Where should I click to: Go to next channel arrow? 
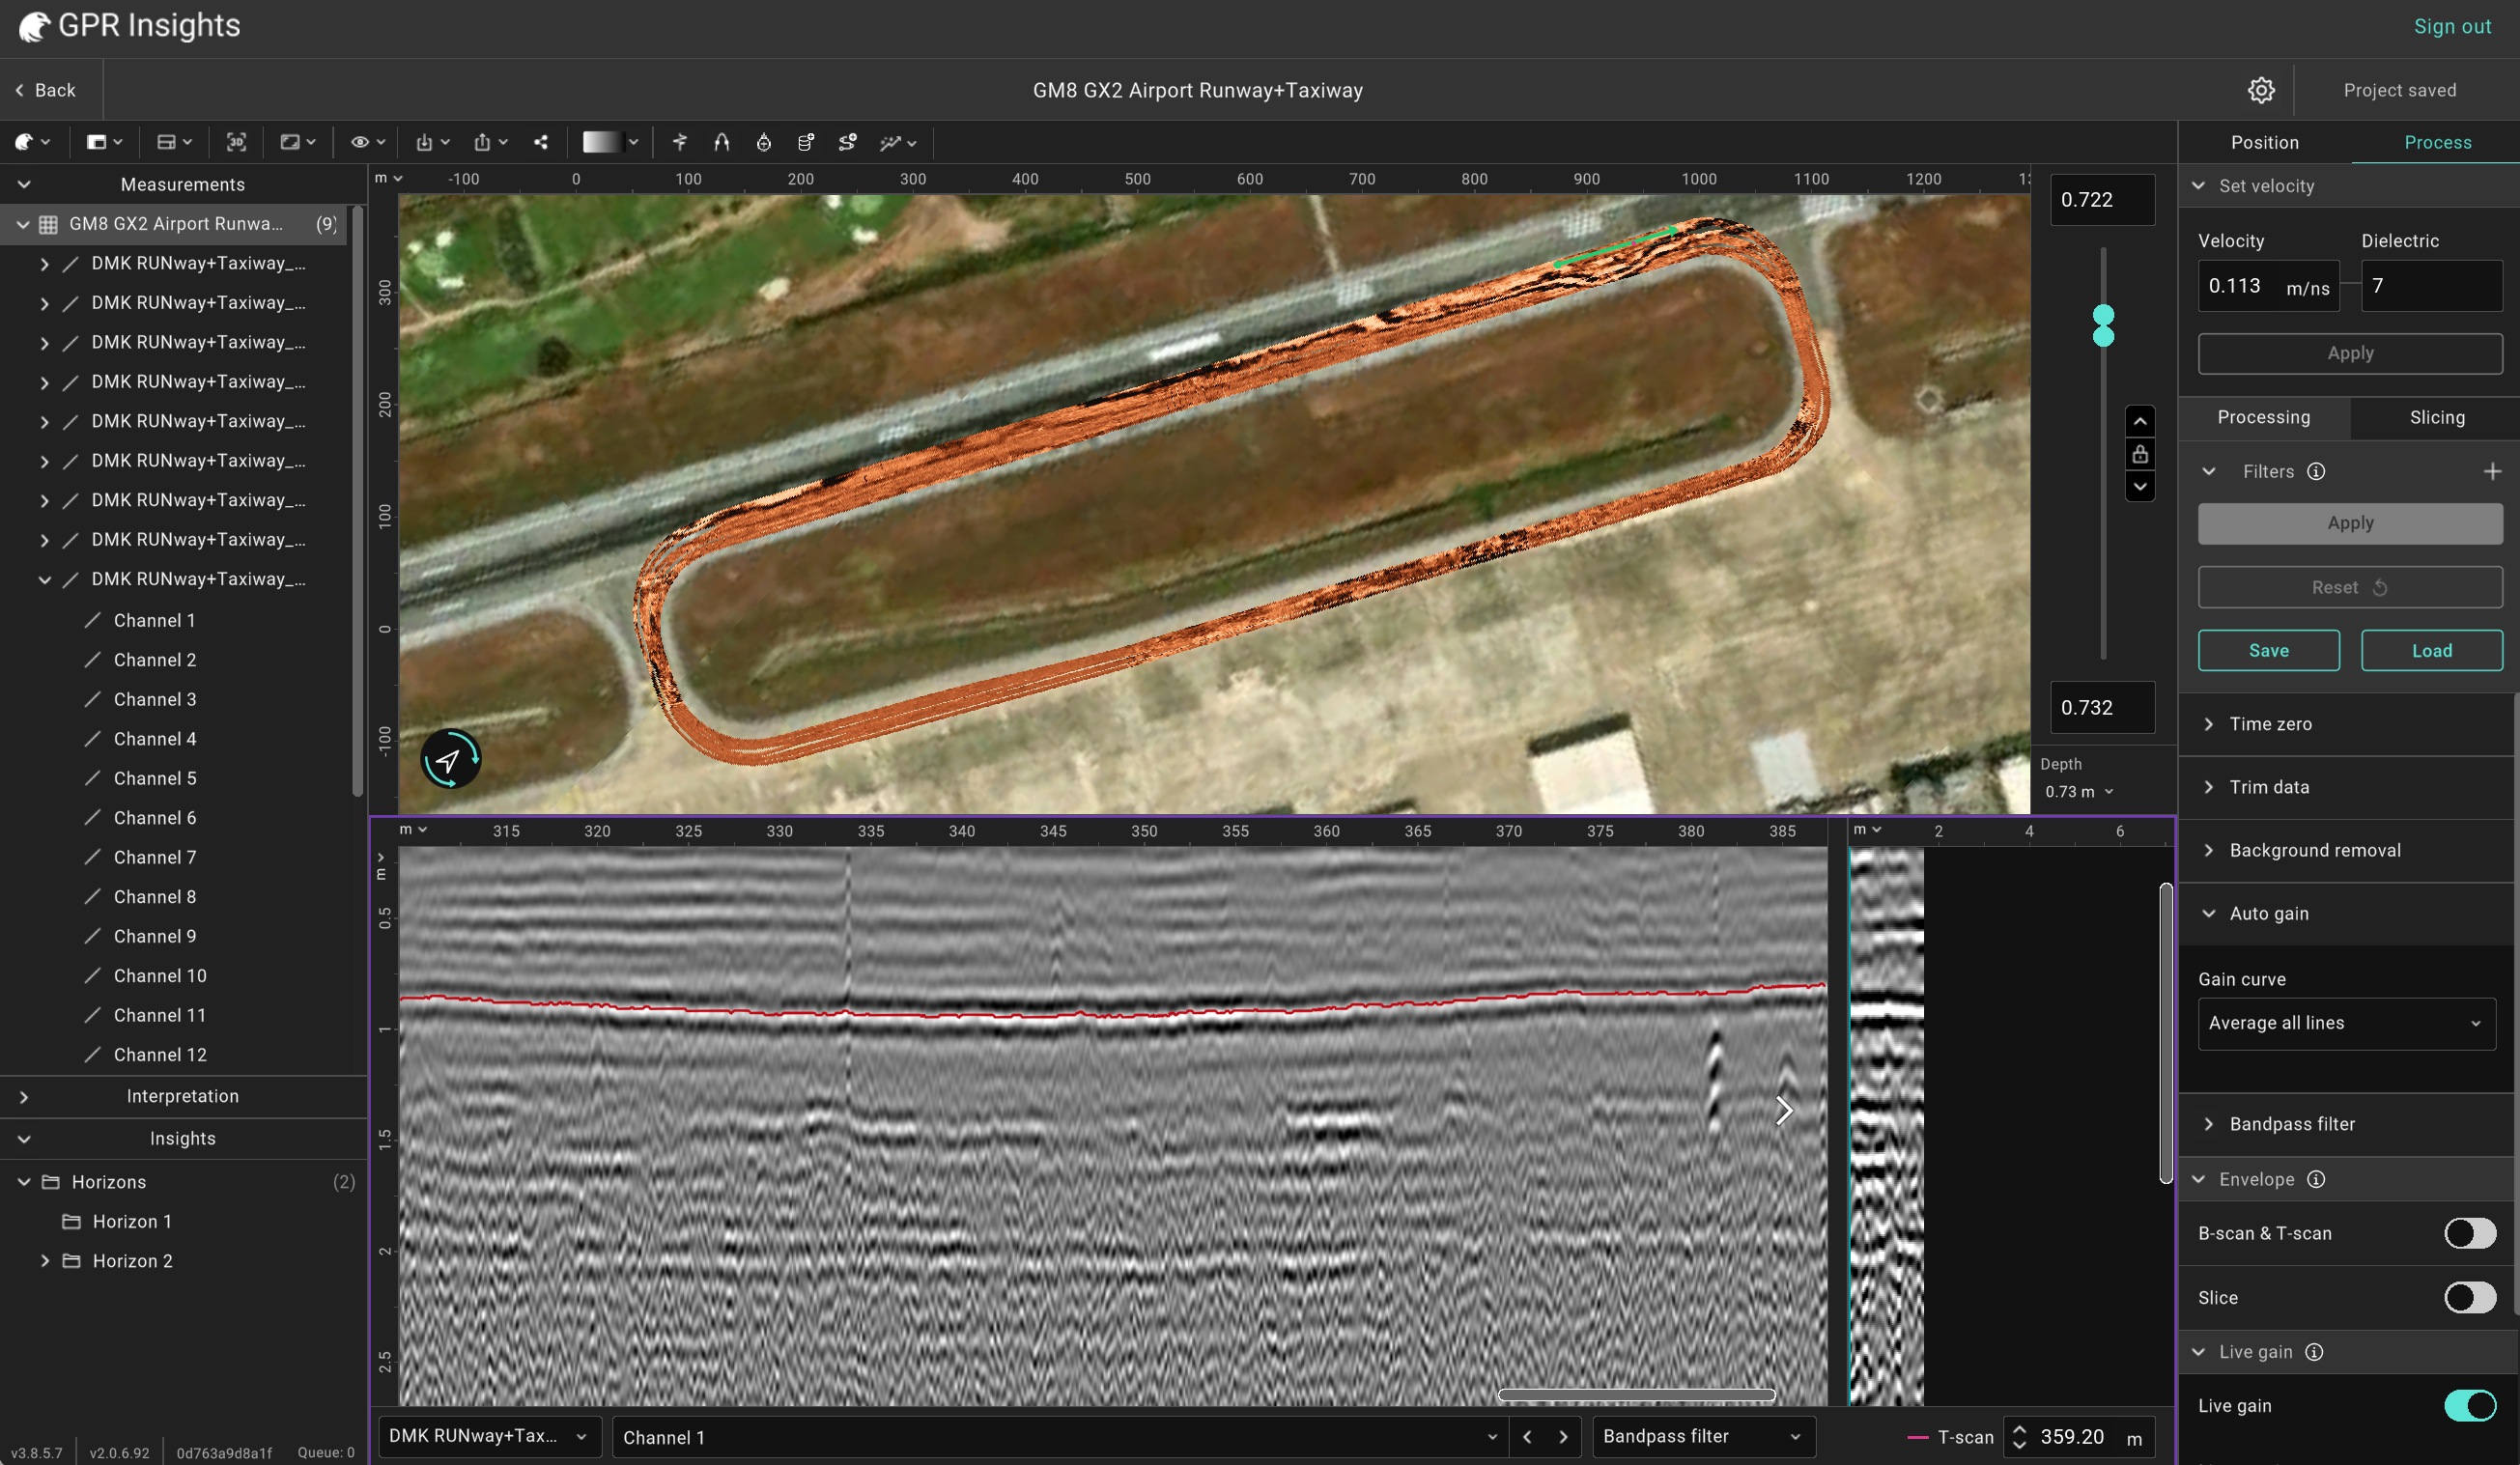1563,1436
